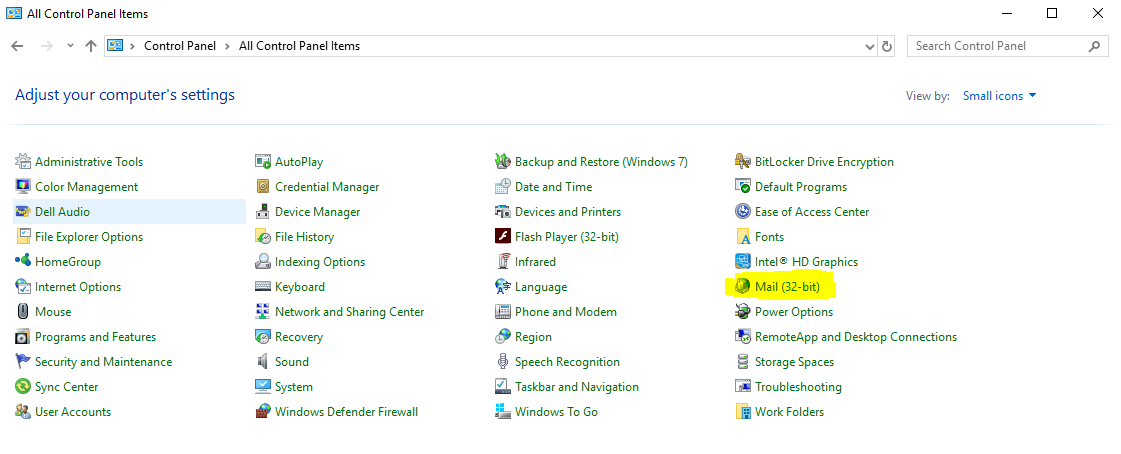
Task: Click the Control Panel breadcrumb segment
Action: 179,46
